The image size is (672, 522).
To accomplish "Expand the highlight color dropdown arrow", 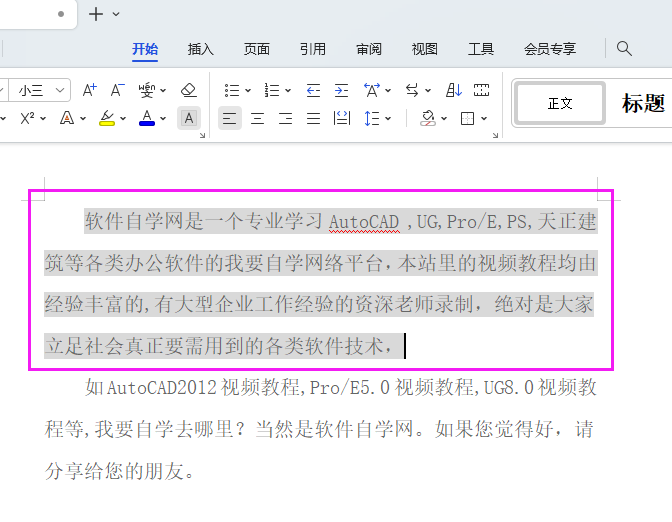I will coord(123,118).
